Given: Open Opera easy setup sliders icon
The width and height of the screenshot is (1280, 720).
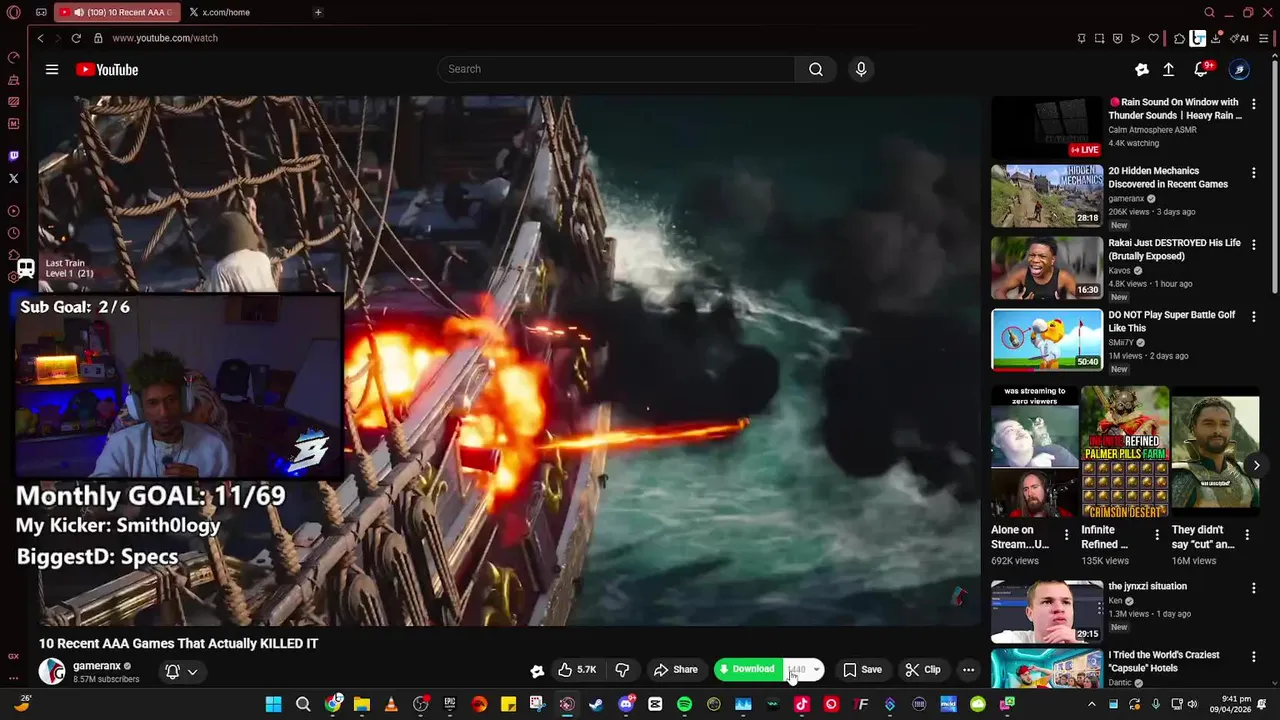Looking at the screenshot, I should point(1265,38).
